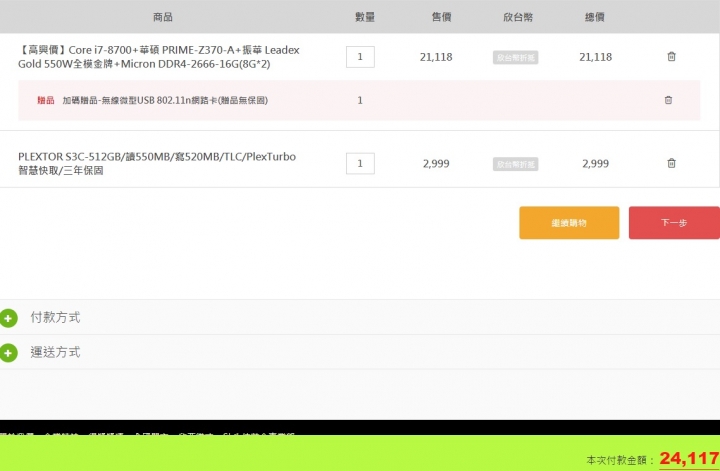The image size is (720, 471).
Task: Remove the free USB 802.11n network card gift
Action: coord(668,100)
